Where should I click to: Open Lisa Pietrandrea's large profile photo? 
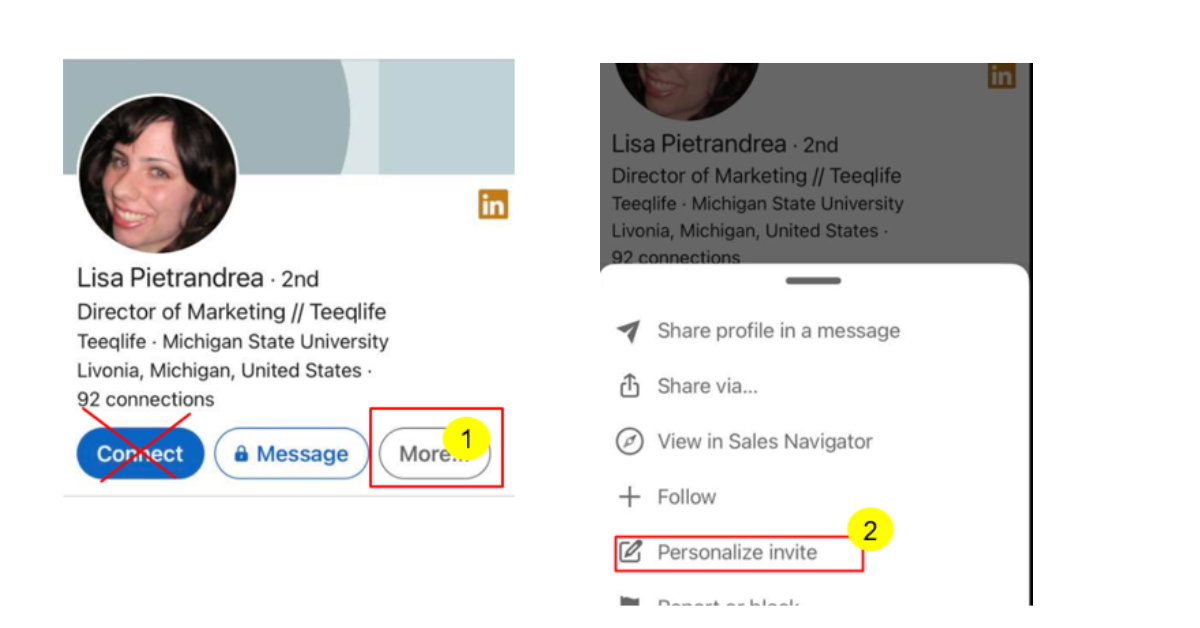pos(157,174)
